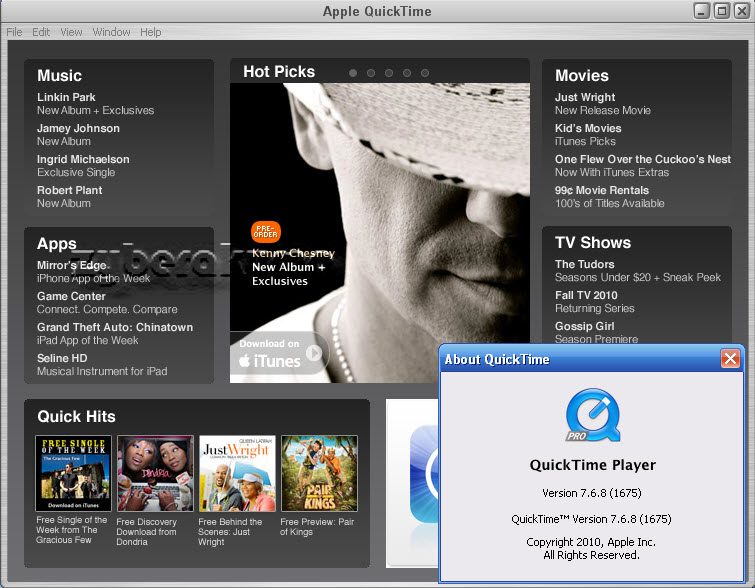
Task: Open the Window menu
Action: point(111,32)
